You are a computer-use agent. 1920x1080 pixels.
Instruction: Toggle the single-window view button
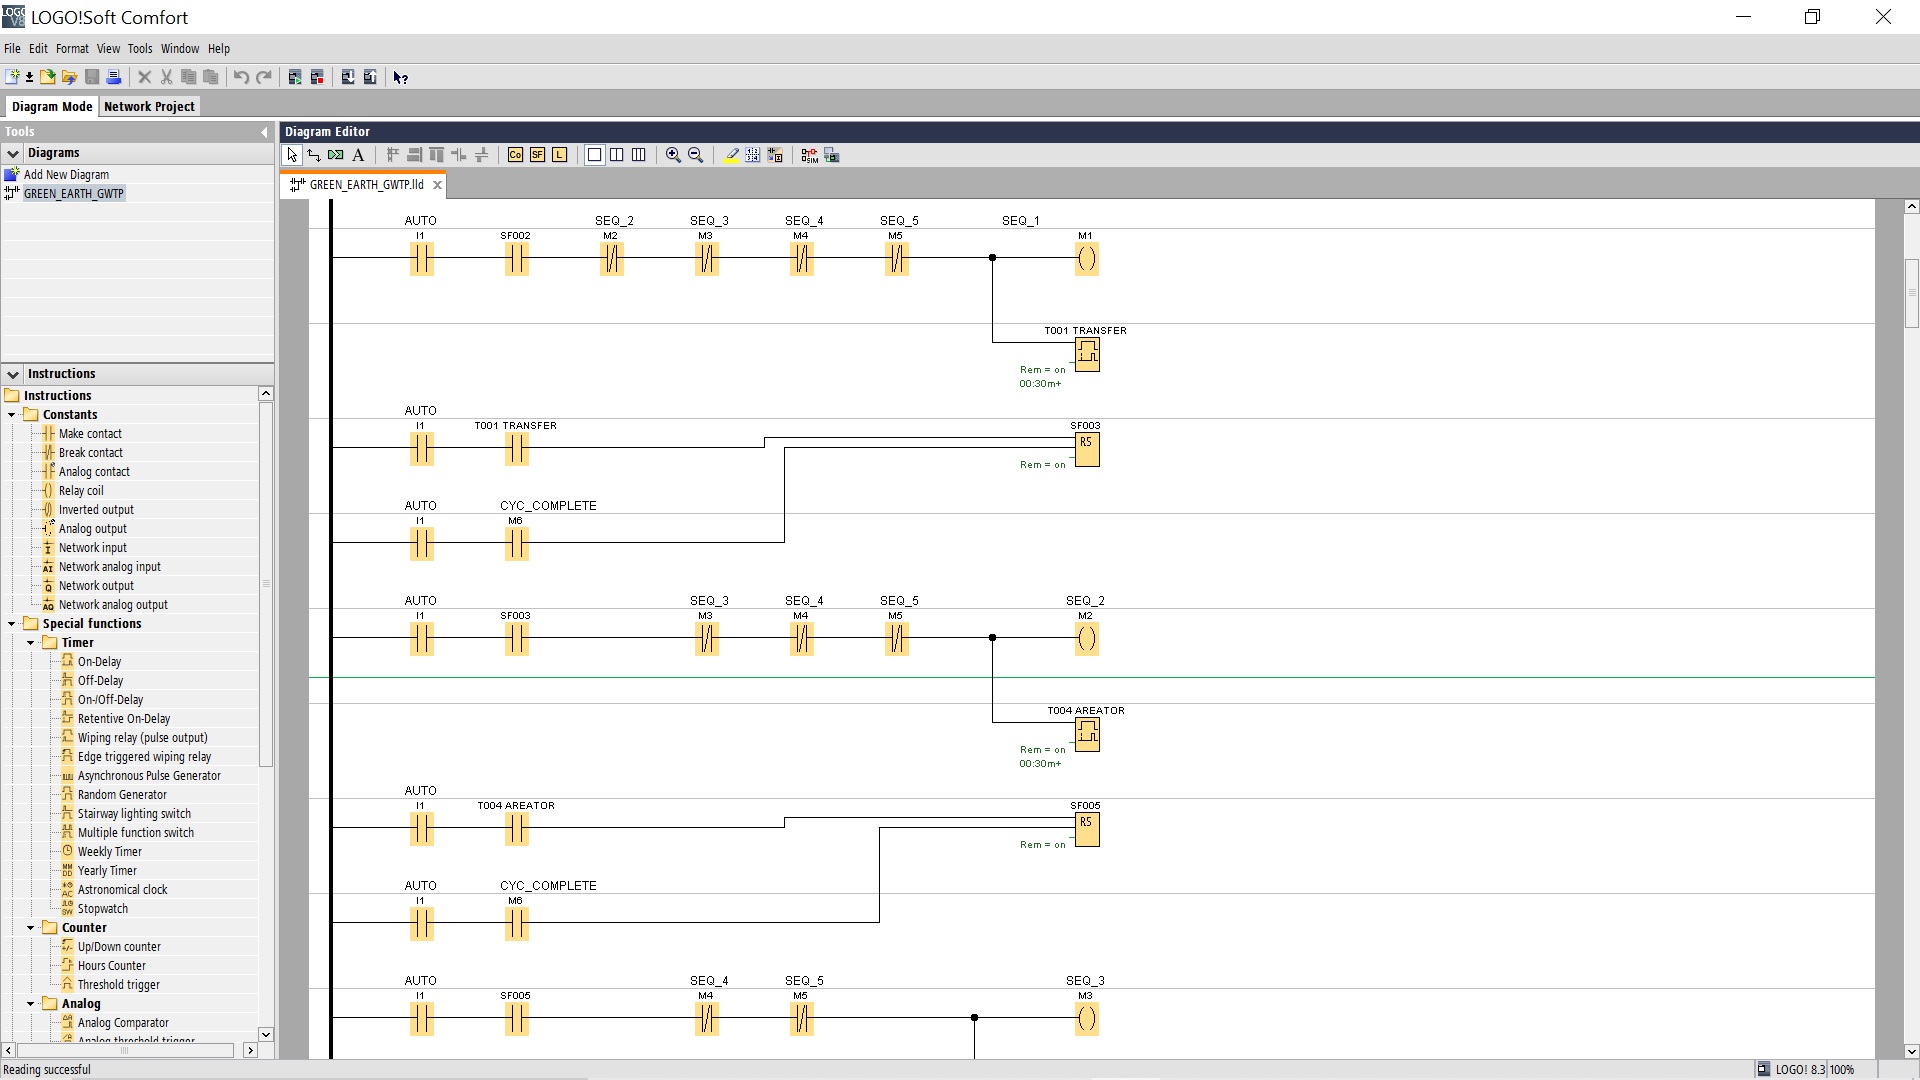pos(594,155)
